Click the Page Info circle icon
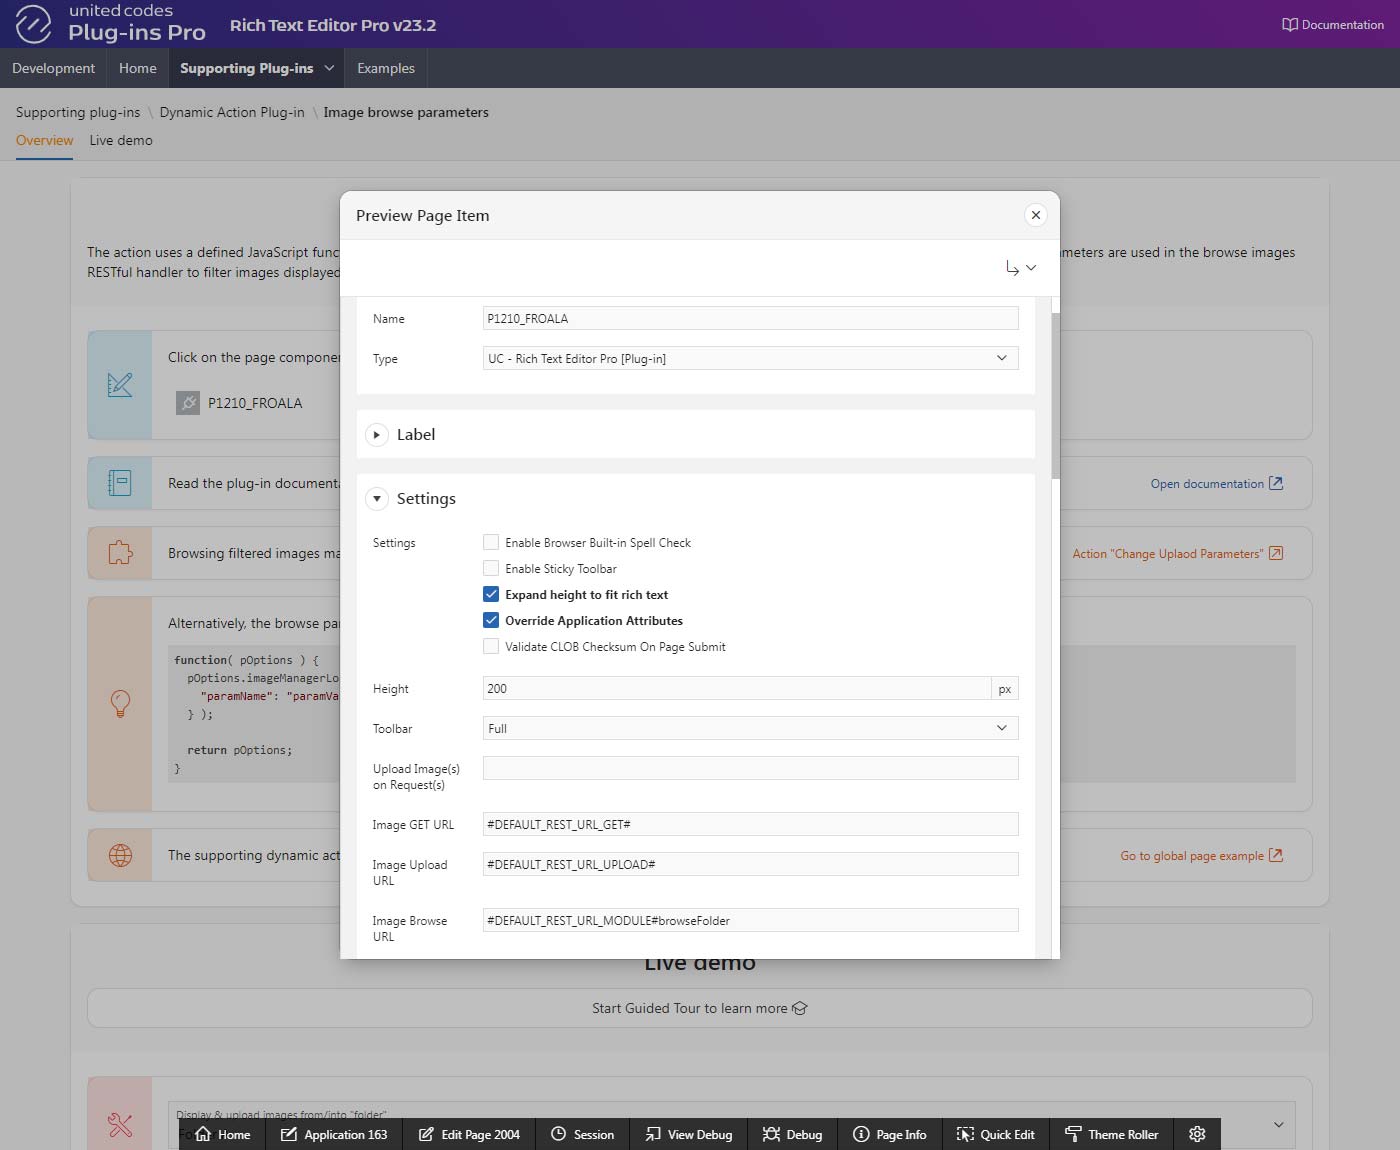 861,1134
